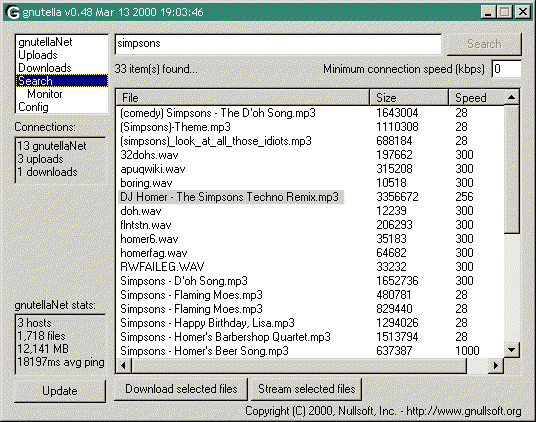The width and height of the screenshot is (536, 422).
Task: Select the homer6.wav file
Action: pos(149,239)
